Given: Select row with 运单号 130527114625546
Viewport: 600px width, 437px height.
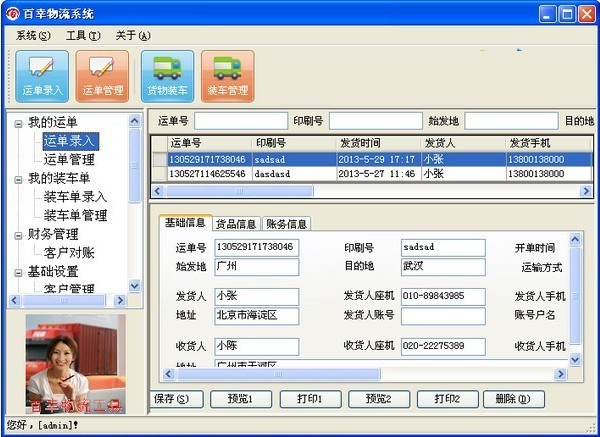Looking at the screenshot, I should 373,174.
